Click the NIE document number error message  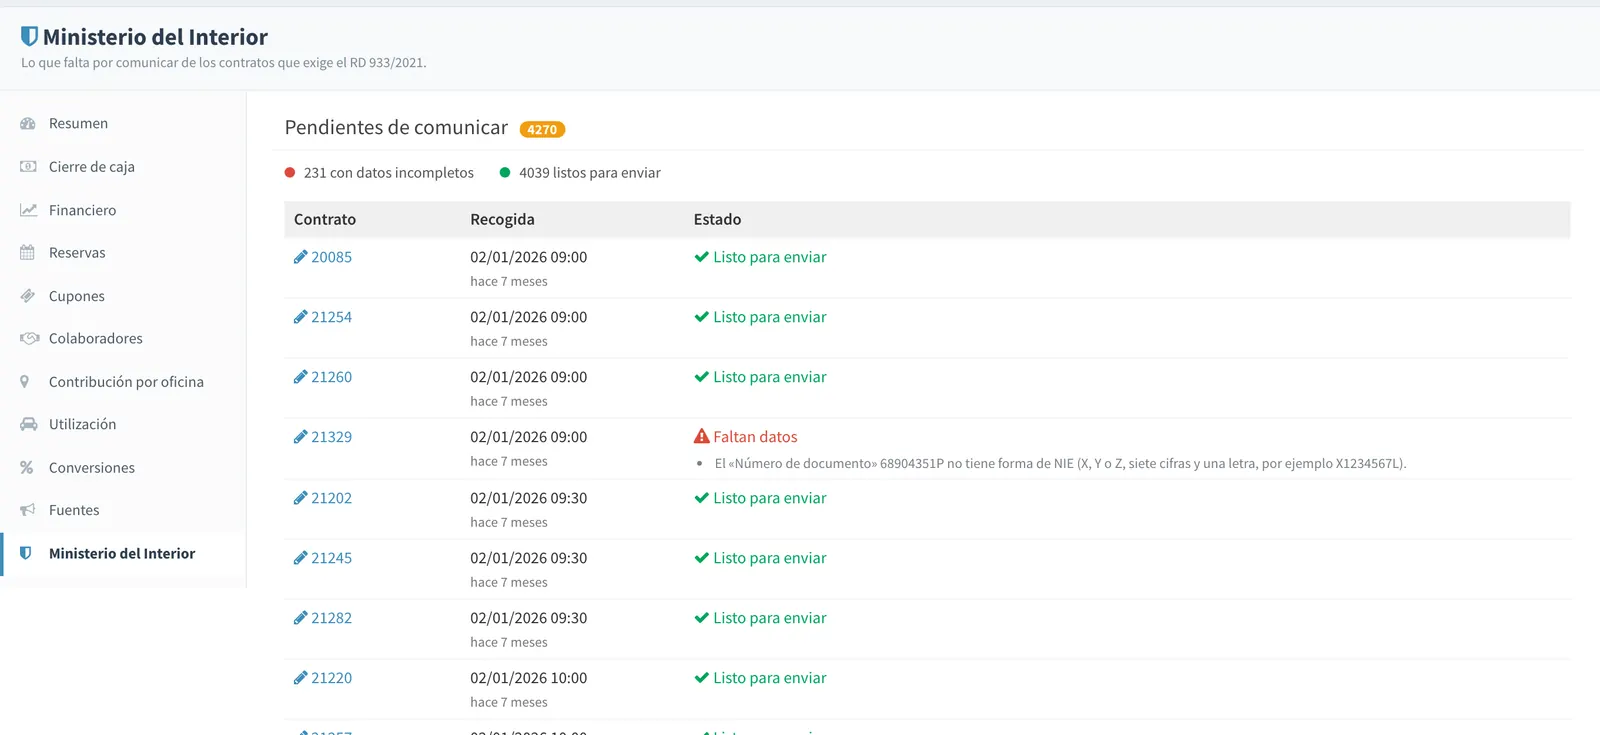[x=1060, y=464]
